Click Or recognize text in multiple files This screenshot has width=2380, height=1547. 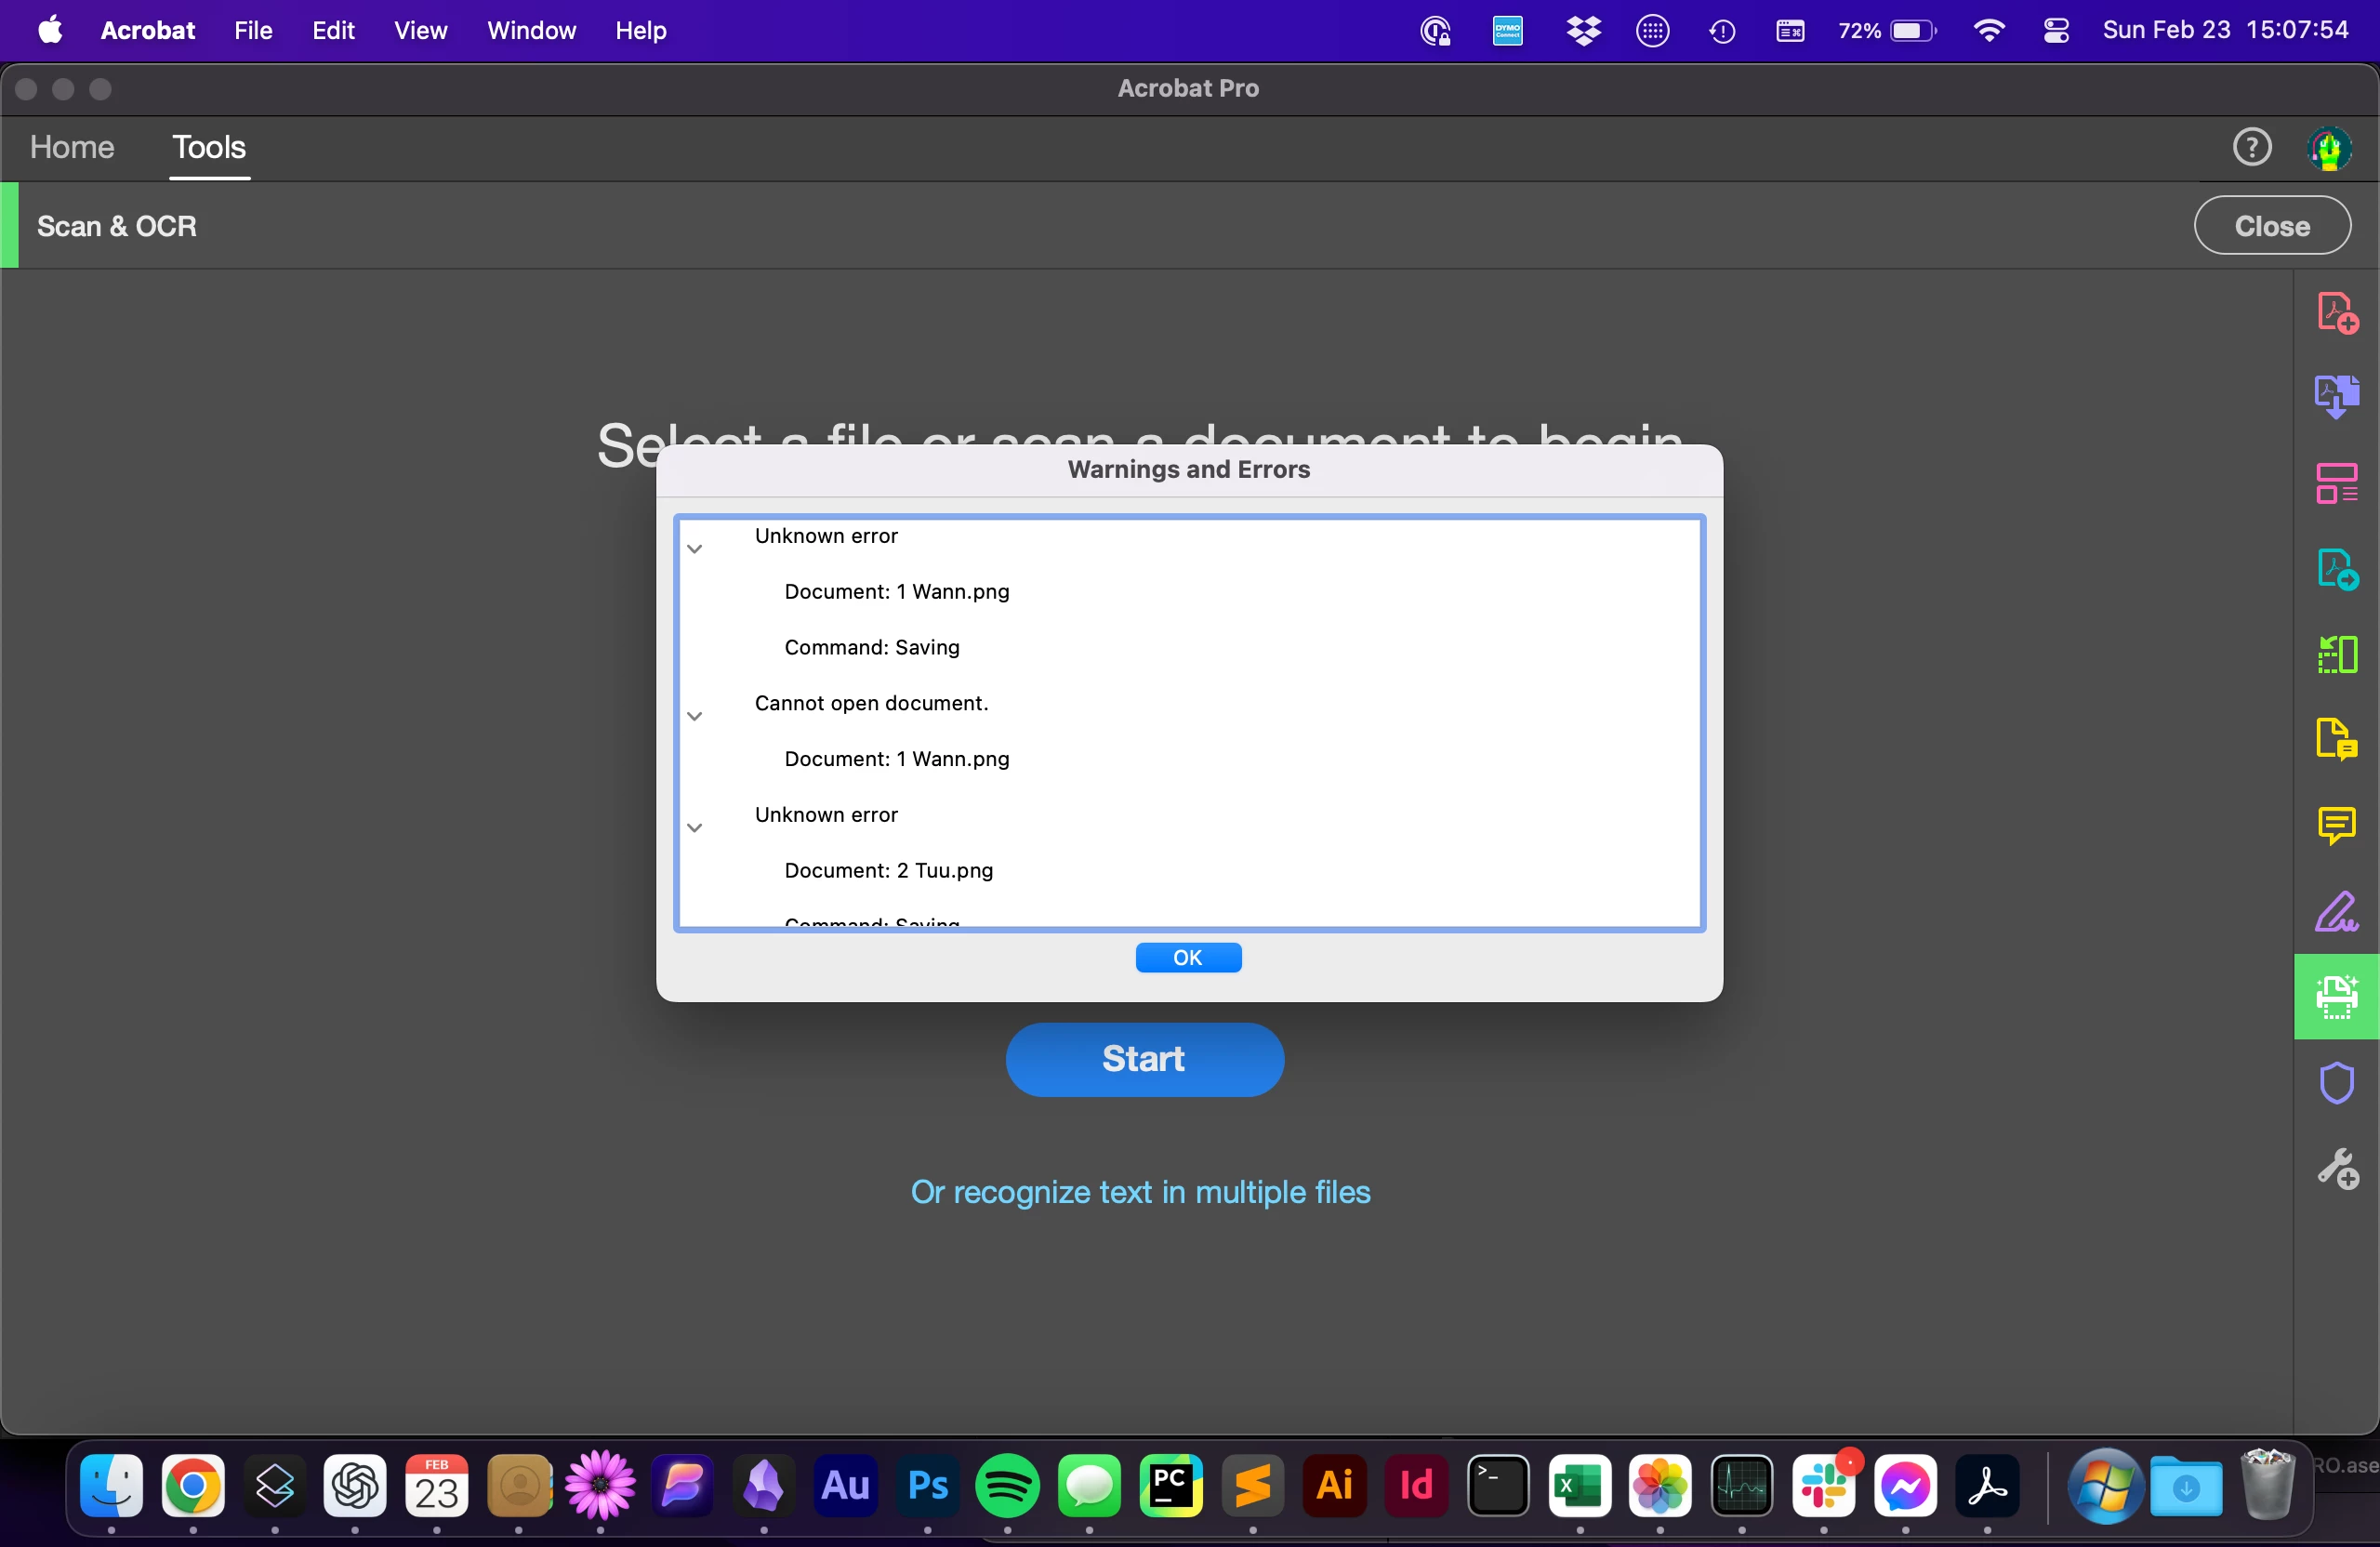tap(1140, 1192)
